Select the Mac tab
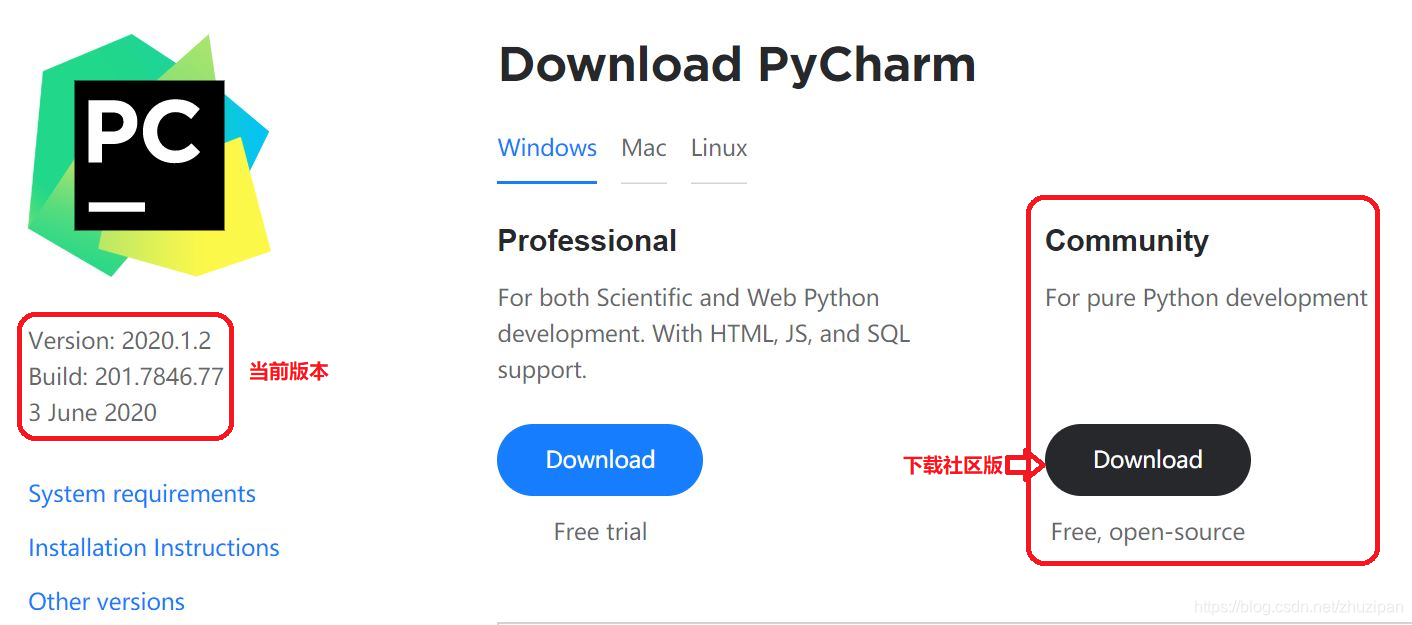 coord(643,148)
